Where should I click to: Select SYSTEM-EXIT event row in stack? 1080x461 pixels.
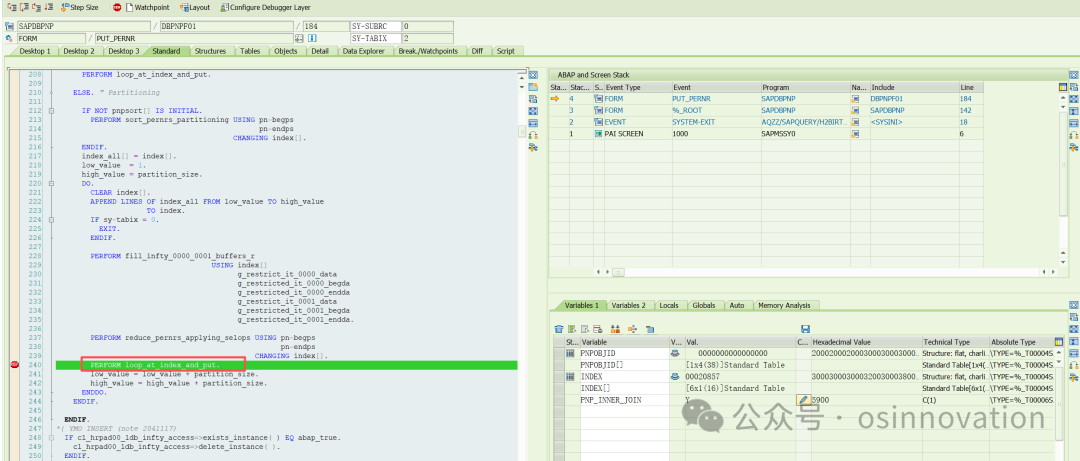(765, 122)
